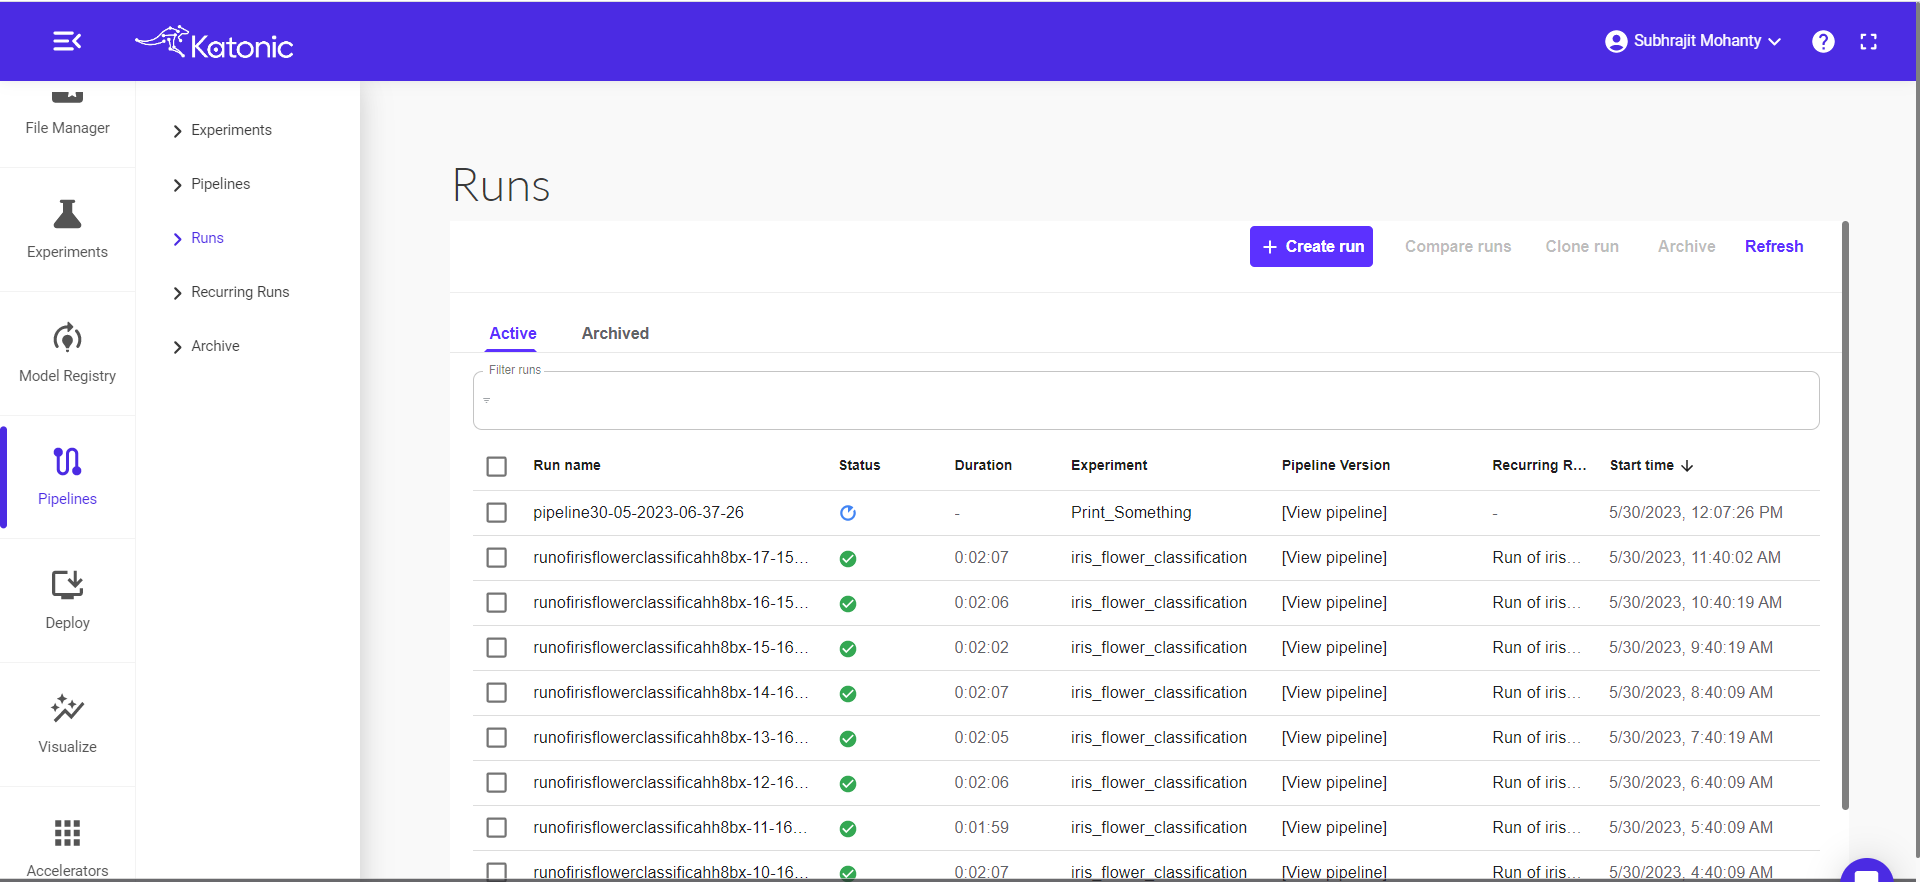Open the Deploy icon in sidebar
This screenshot has width=1920, height=882.
[x=67, y=584]
